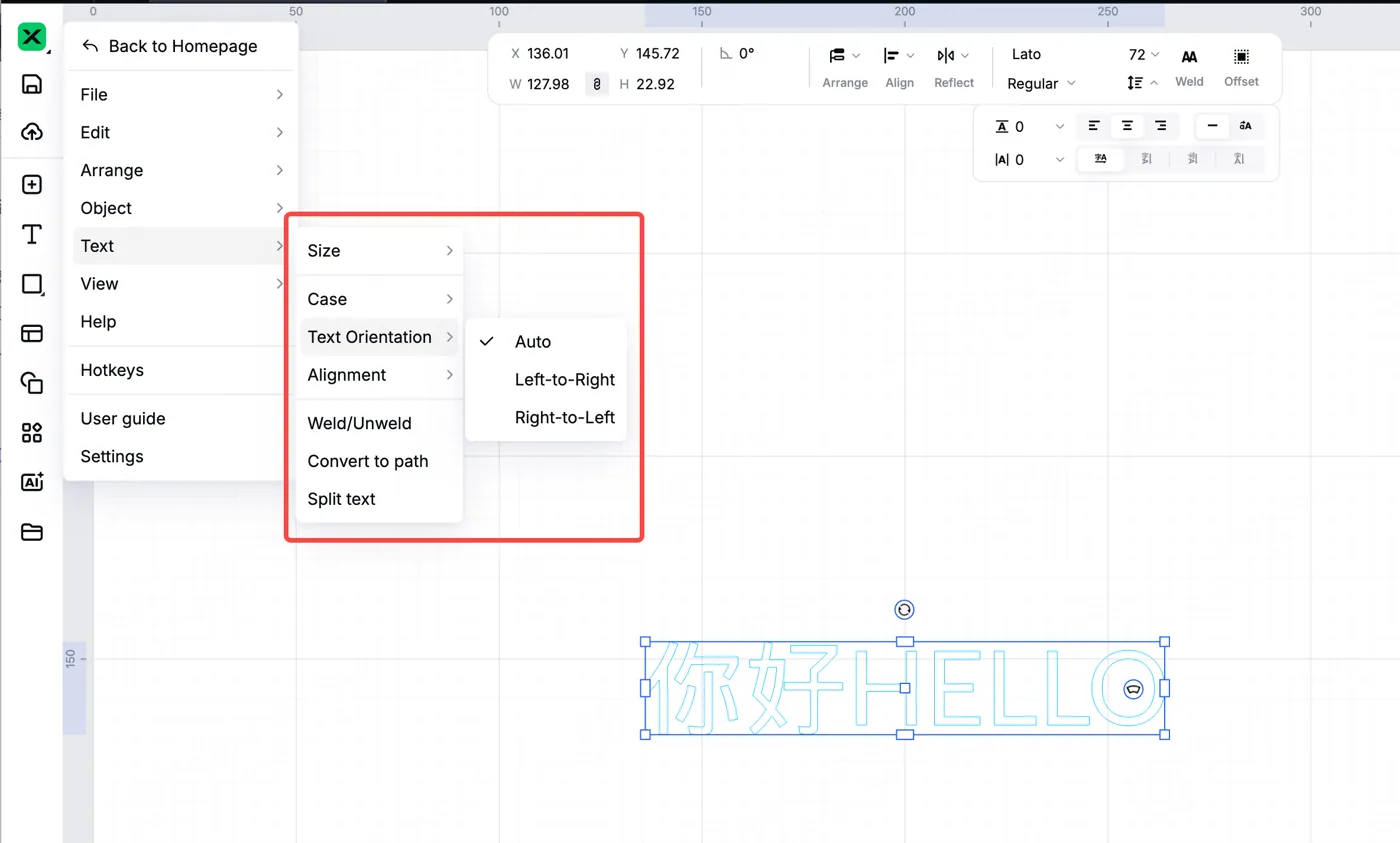Open the Reflect dropdown arrow
Image resolution: width=1400 pixels, height=843 pixels.
point(964,56)
